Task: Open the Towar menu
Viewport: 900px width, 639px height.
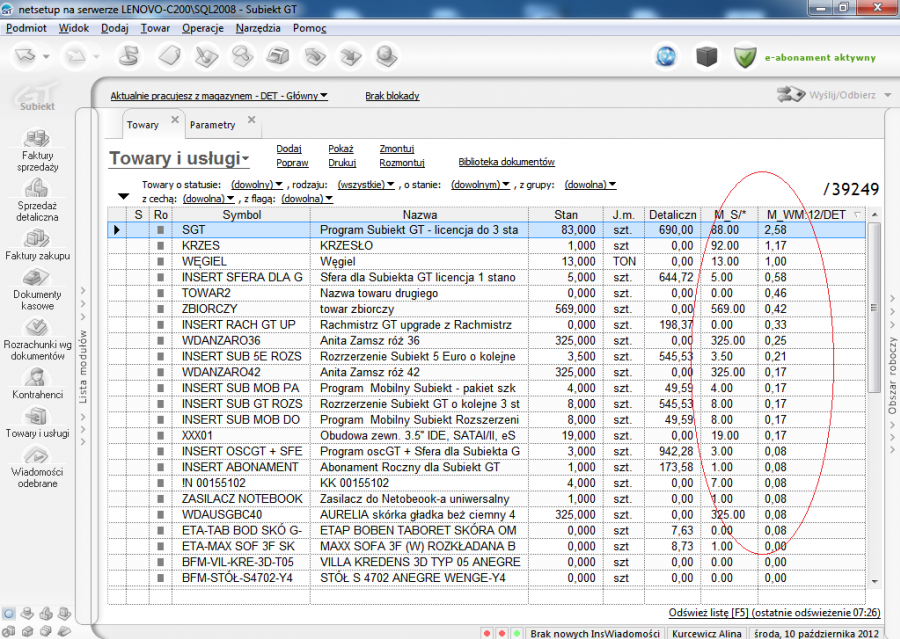Action: click(x=155, y=28)
